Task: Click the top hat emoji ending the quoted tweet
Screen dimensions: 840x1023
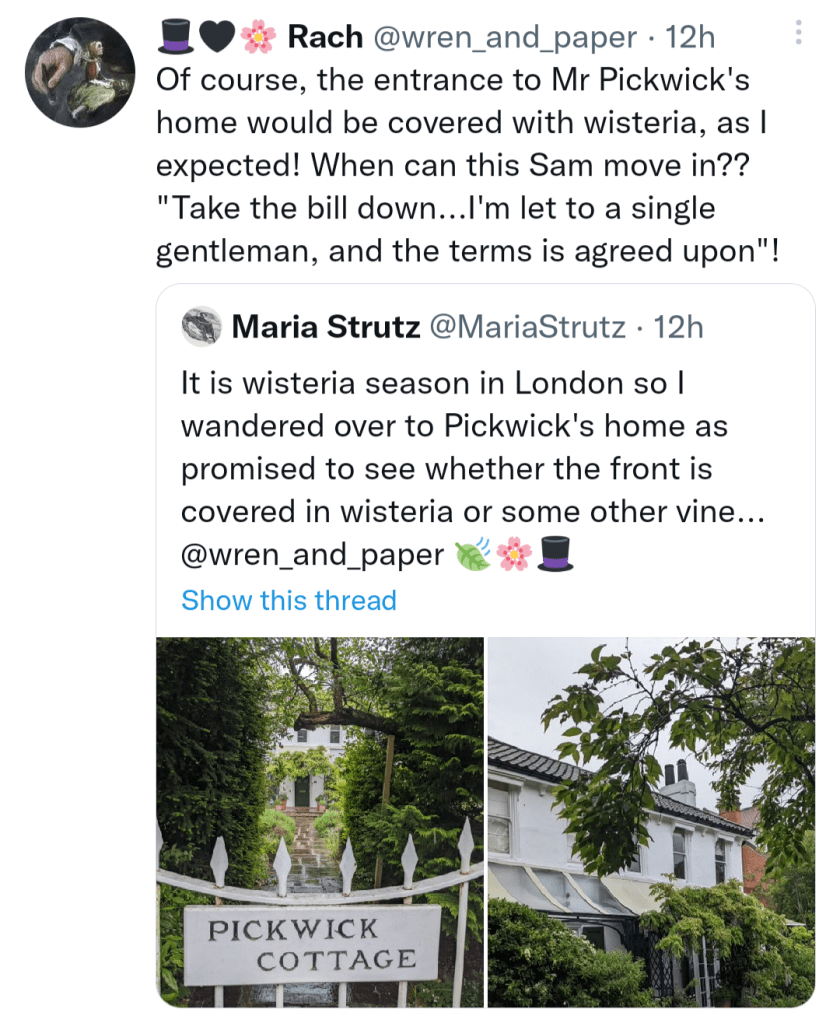Action: point(555,554)
